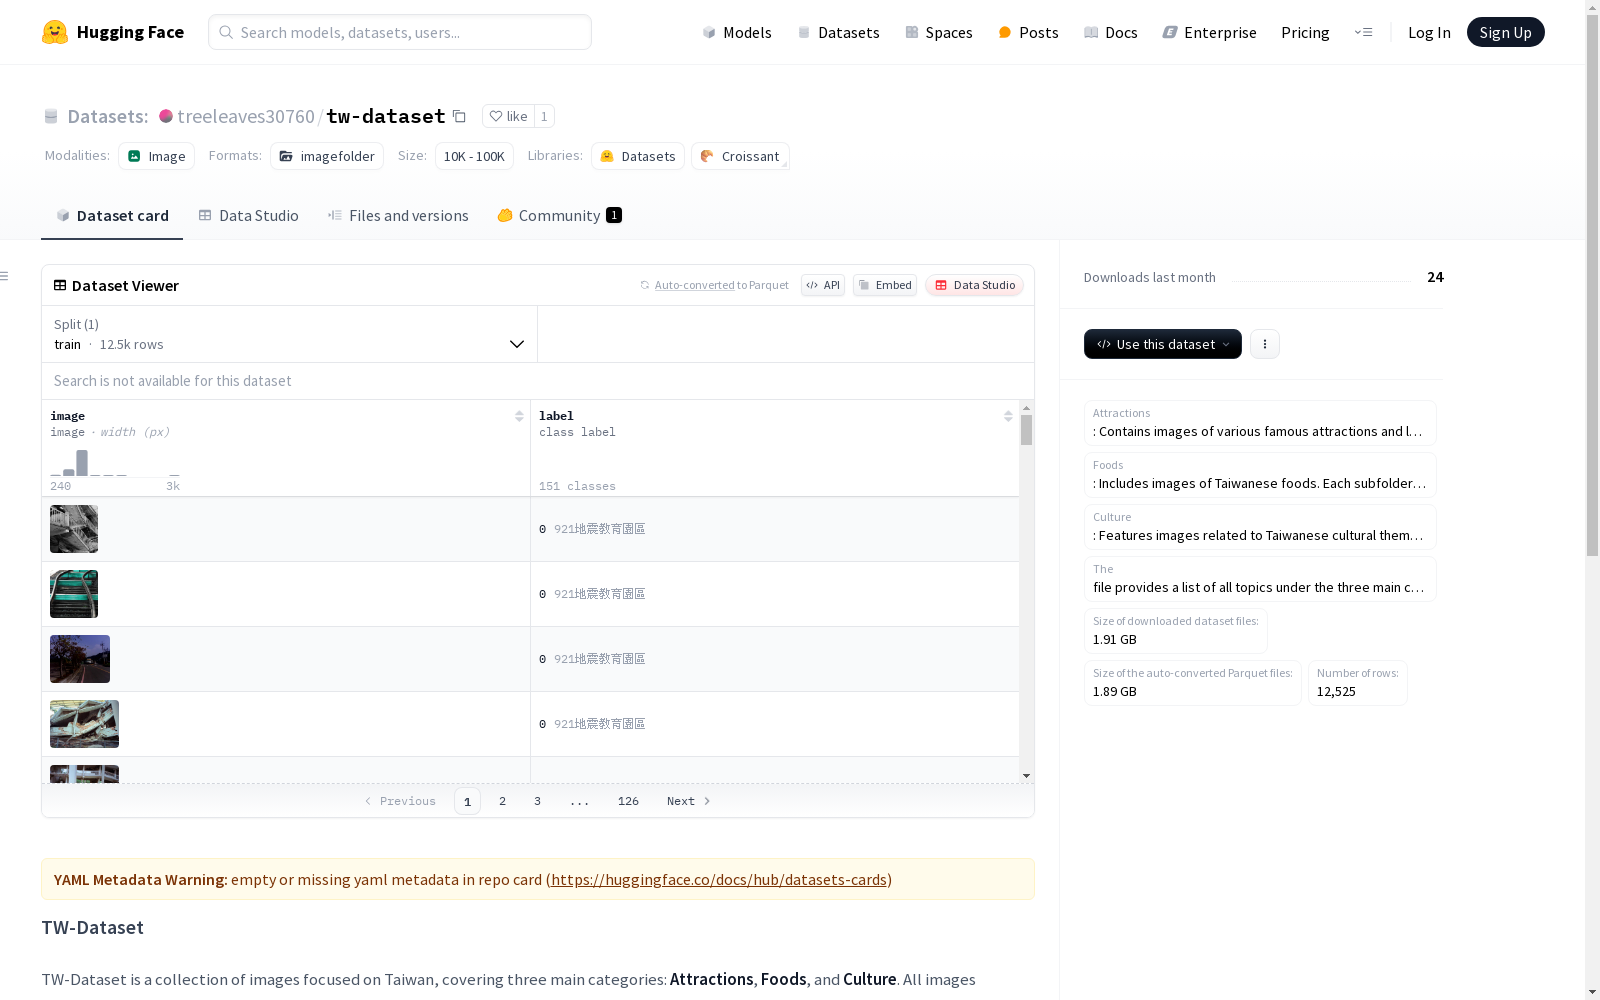Select current page 1 in pagination

click(467, 801)
